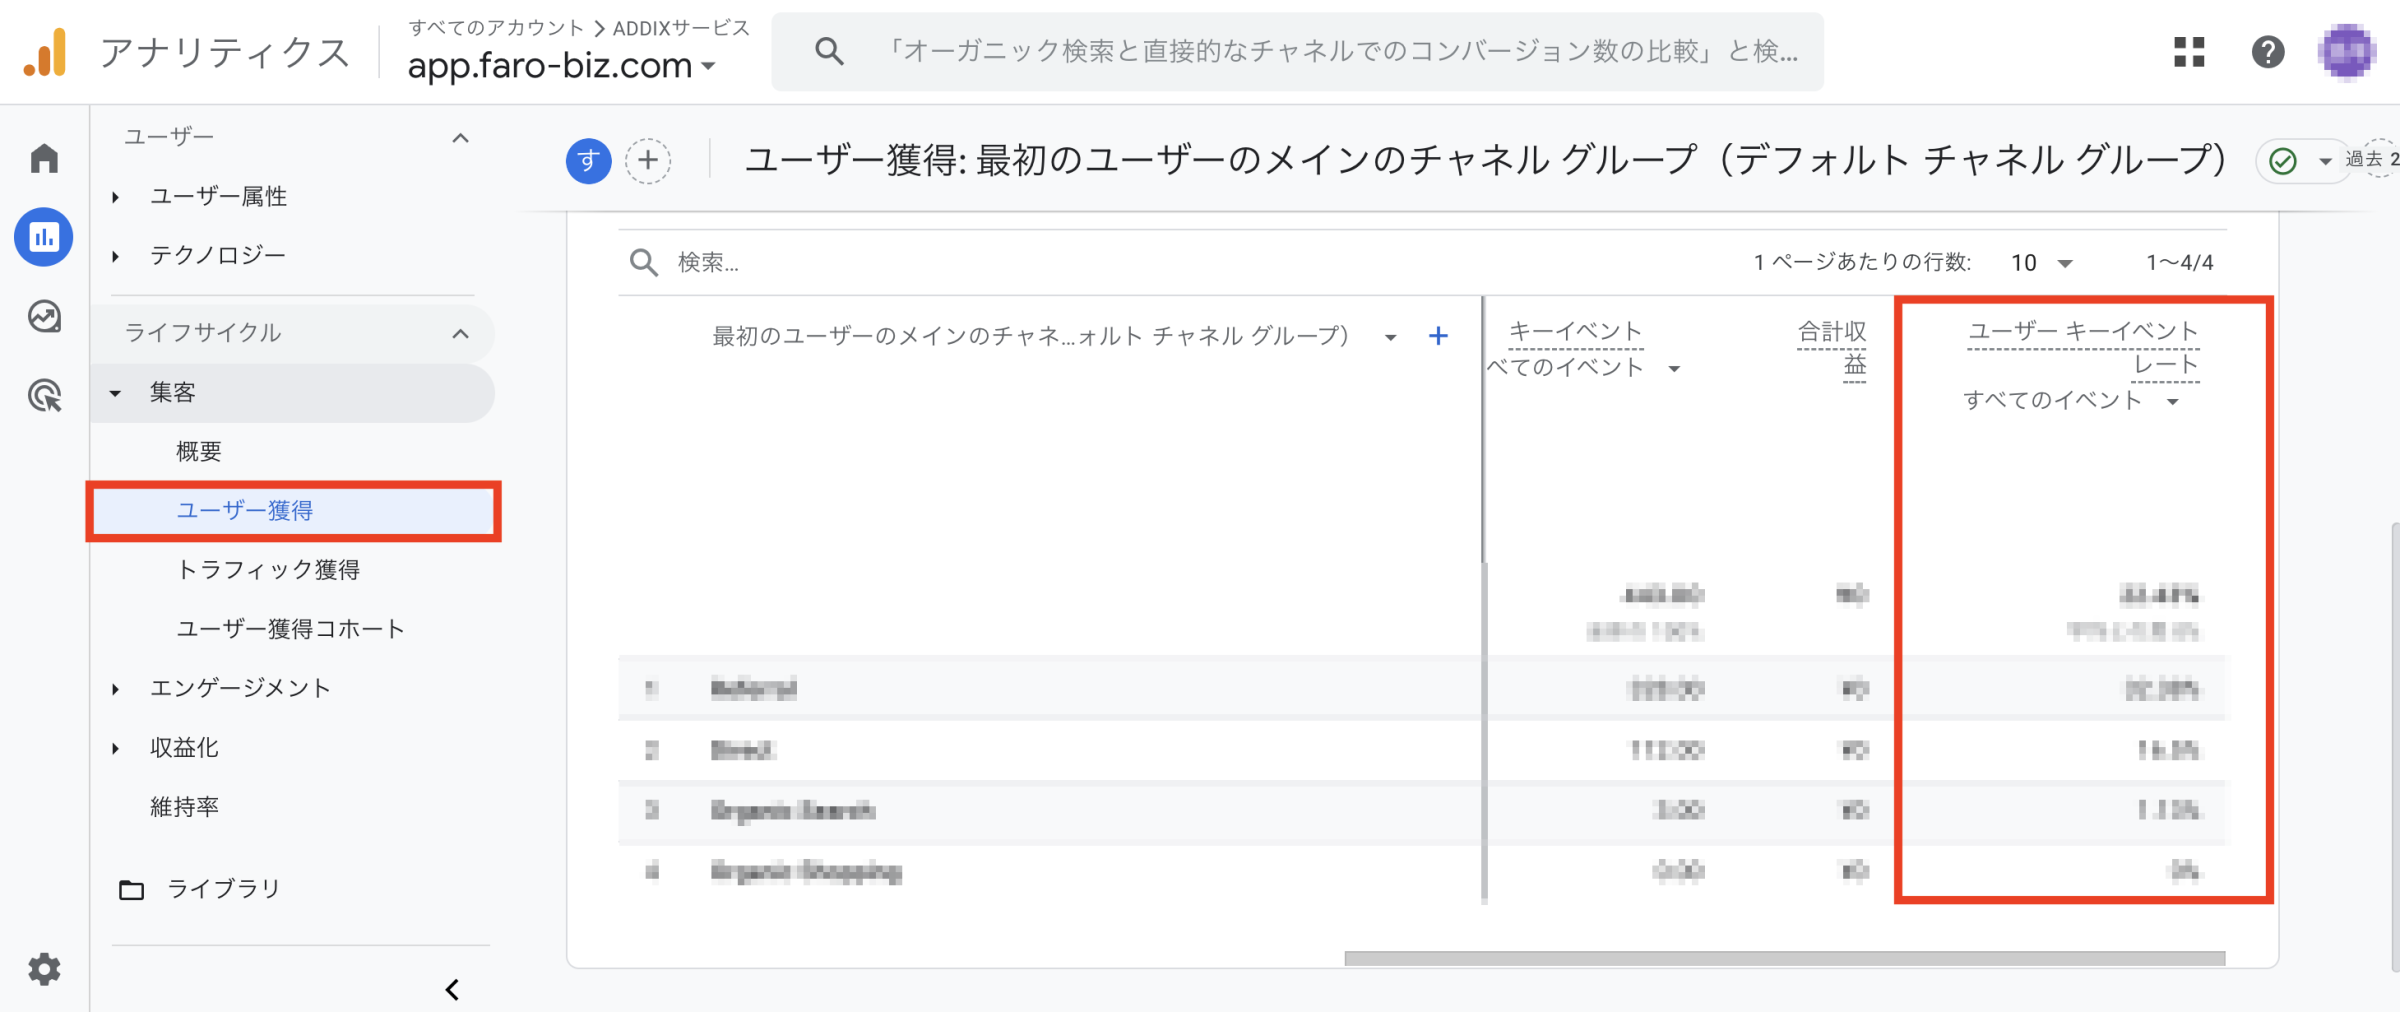Open the key events 'すべてのイベント' dropdown

pos(1584,368)
